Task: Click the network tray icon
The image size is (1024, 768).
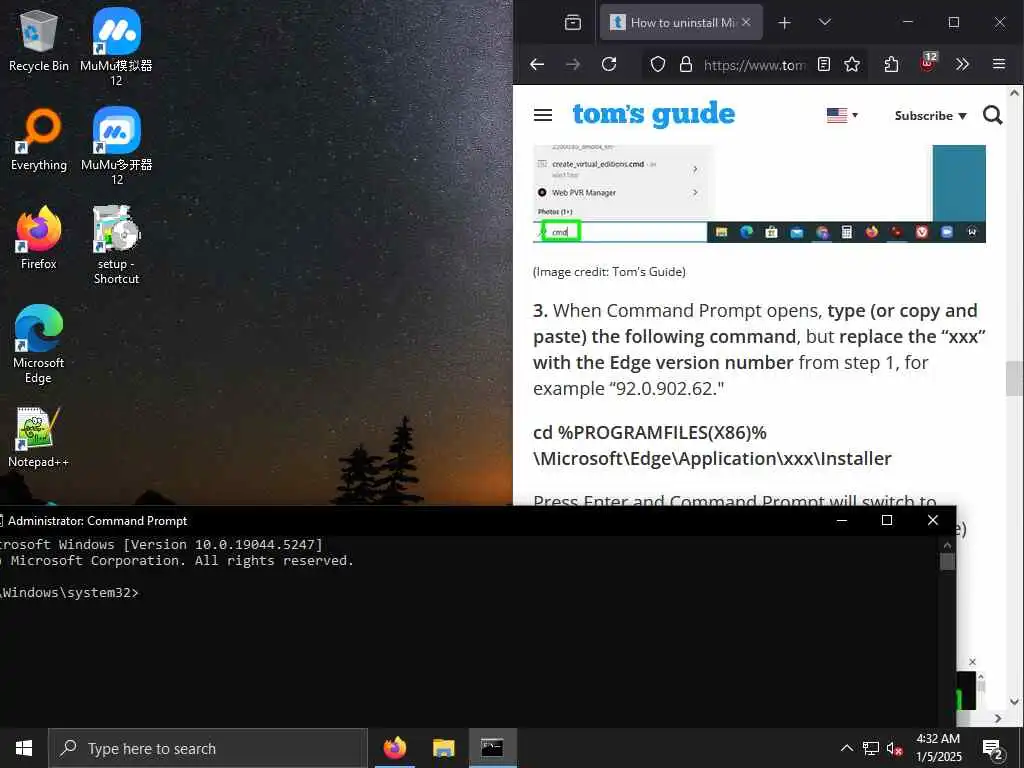Action: click(871, 748)
